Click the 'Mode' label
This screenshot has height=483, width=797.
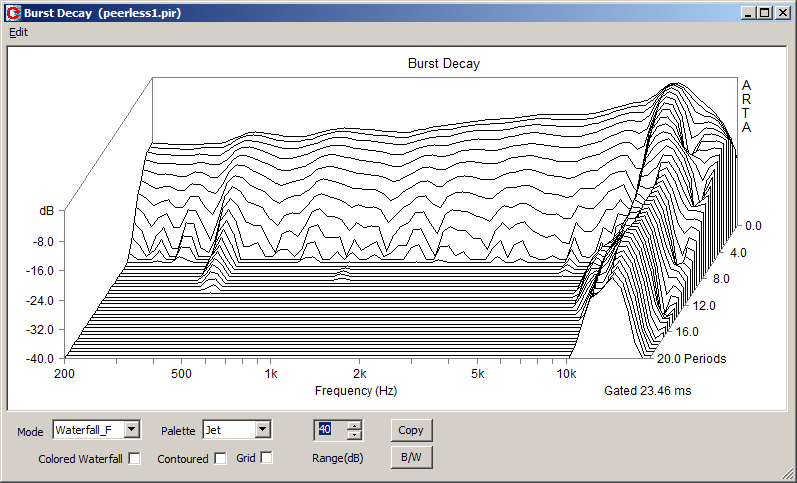pyautogui.click(x=30, y=432)
